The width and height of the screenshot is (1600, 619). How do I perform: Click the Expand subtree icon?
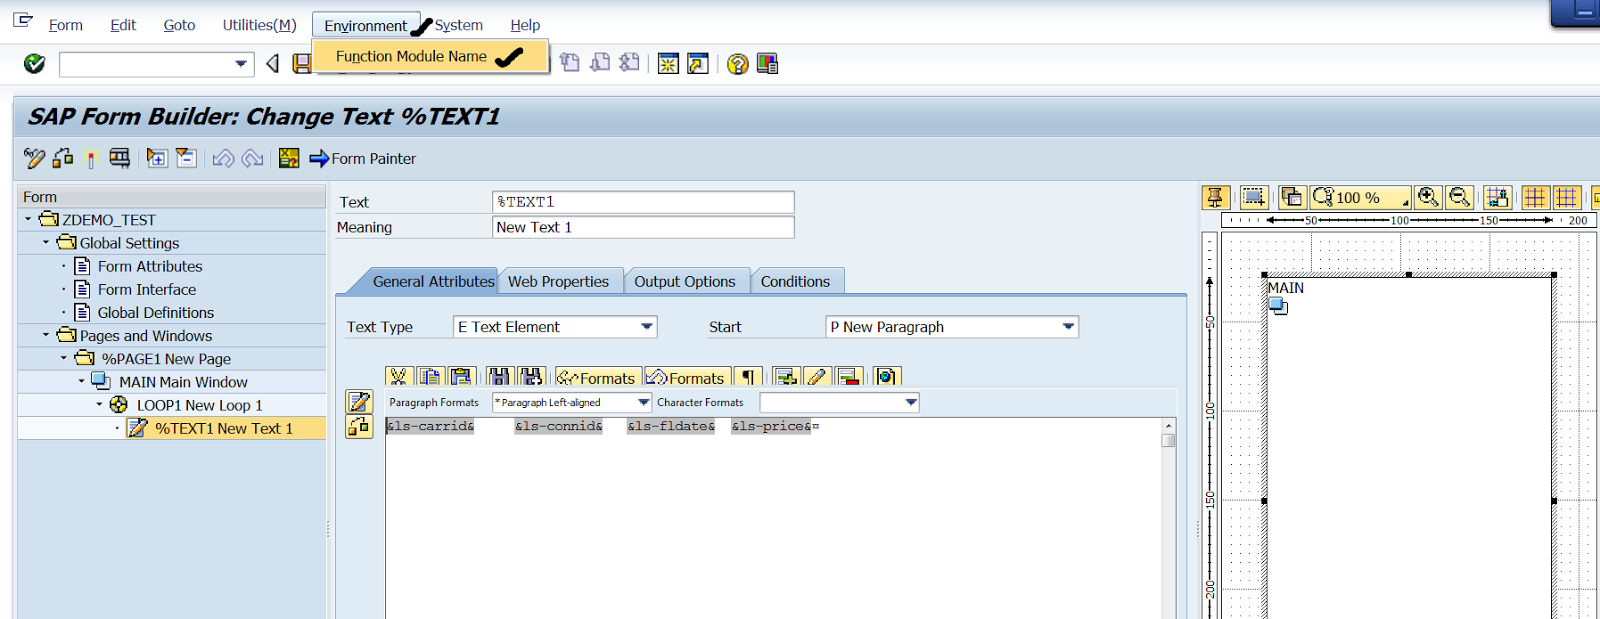click(157, 158)
